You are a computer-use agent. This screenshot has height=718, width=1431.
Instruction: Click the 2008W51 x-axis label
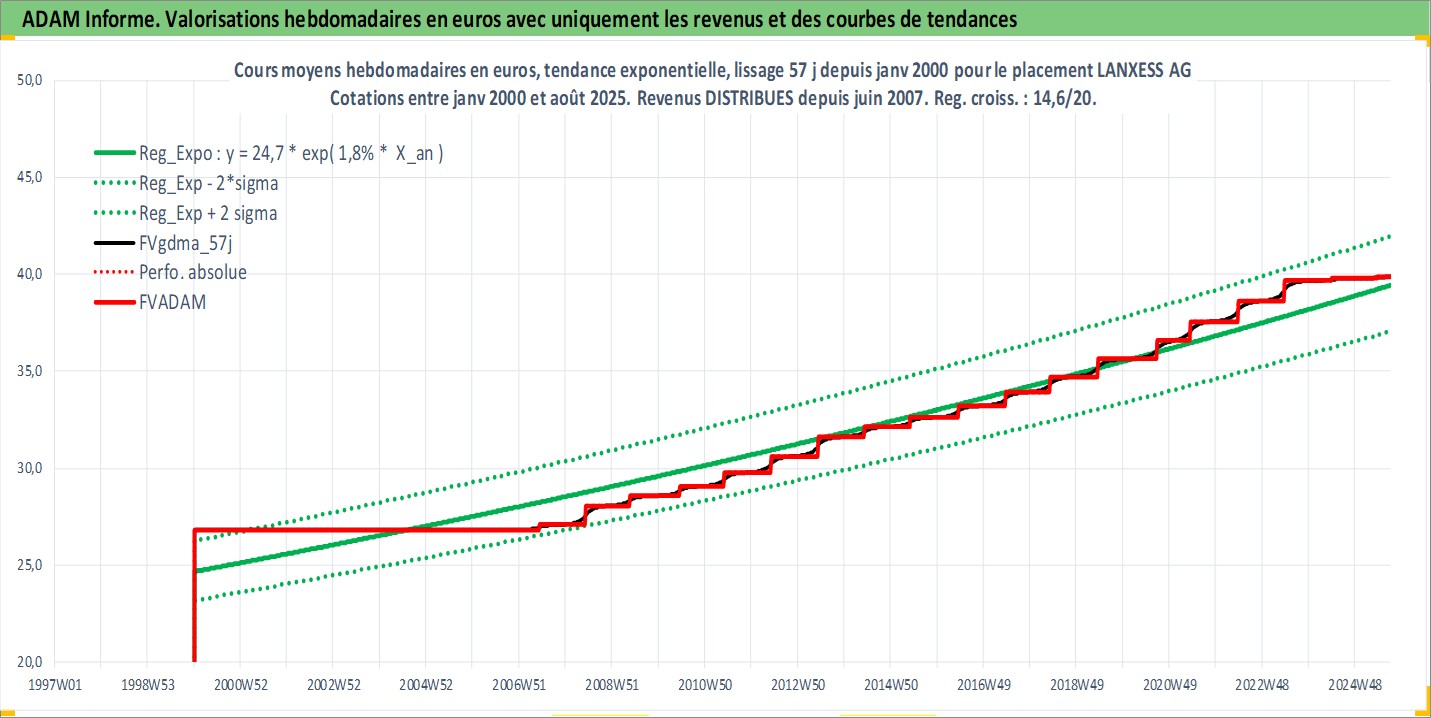point(611,684)
